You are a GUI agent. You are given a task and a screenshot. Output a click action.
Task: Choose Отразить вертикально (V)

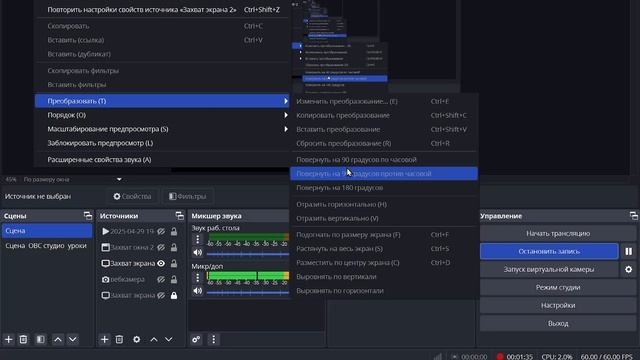point(384,218)
